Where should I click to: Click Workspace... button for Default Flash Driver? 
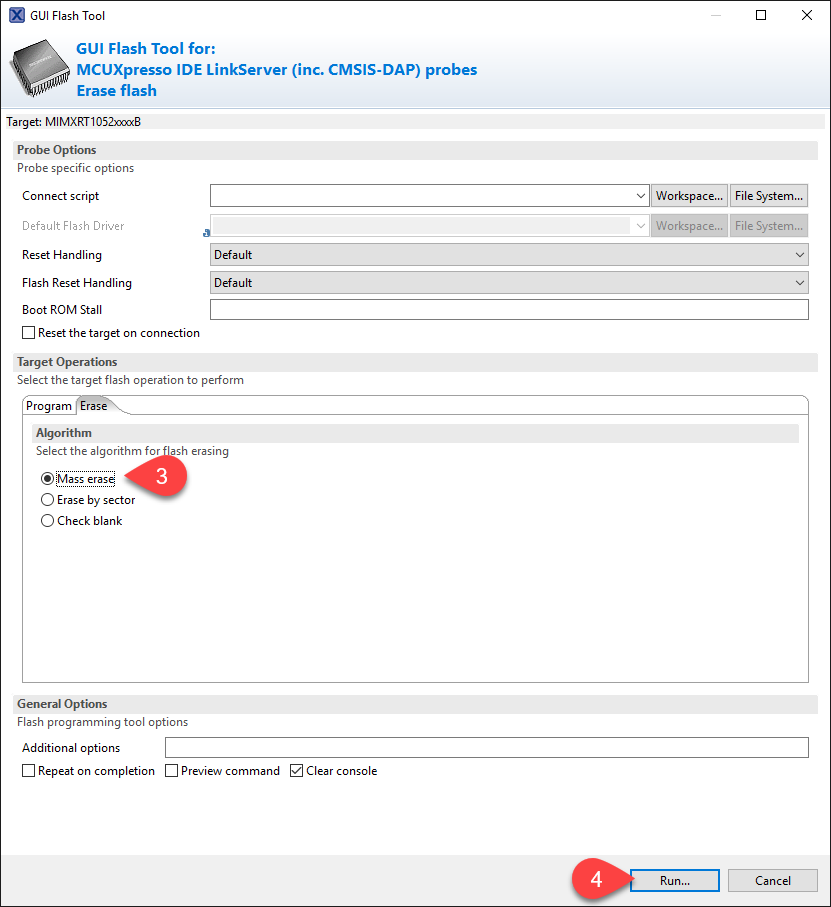coord(689,226)
